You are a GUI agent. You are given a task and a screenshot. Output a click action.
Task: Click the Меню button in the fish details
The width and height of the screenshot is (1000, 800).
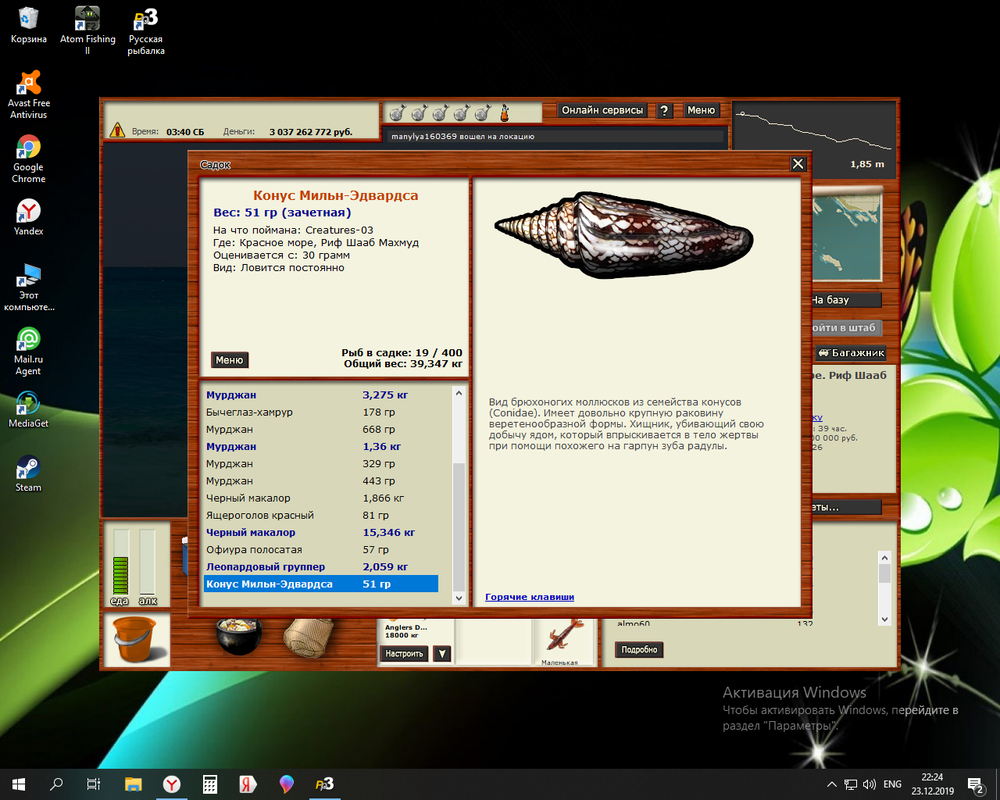pos(229,360)
